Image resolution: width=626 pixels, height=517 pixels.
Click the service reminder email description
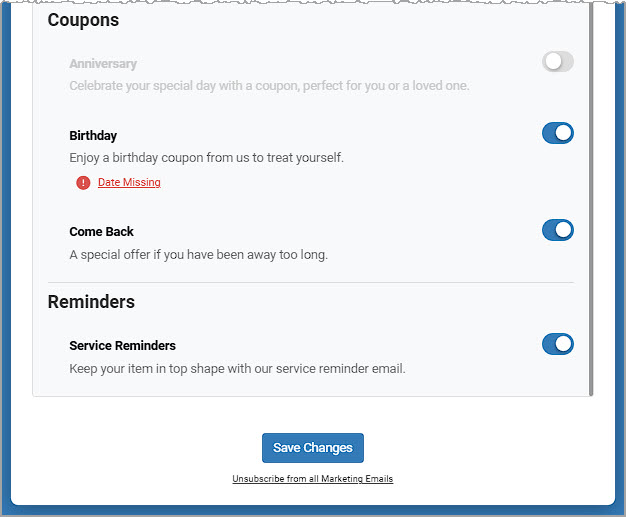(x=237, y=369)
